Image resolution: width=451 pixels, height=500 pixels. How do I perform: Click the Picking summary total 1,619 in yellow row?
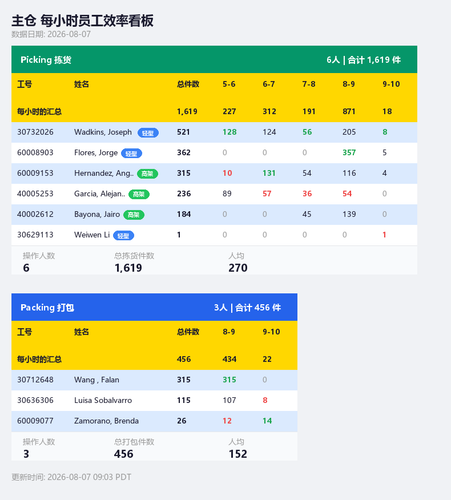pos(187,111)
